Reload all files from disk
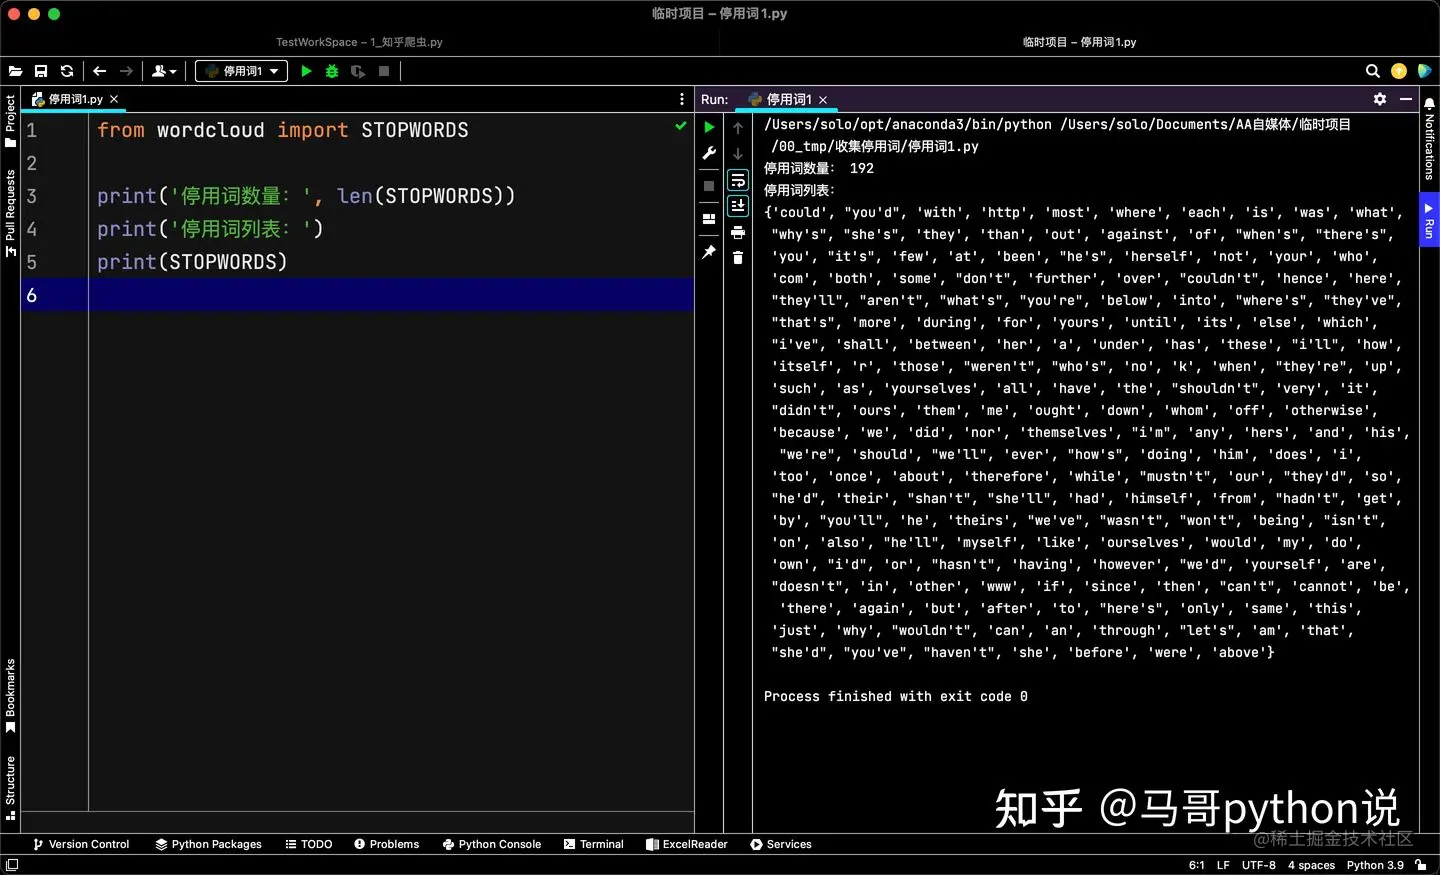The height and width of the screenshot is (875, 1440). [x=67, y=71]
